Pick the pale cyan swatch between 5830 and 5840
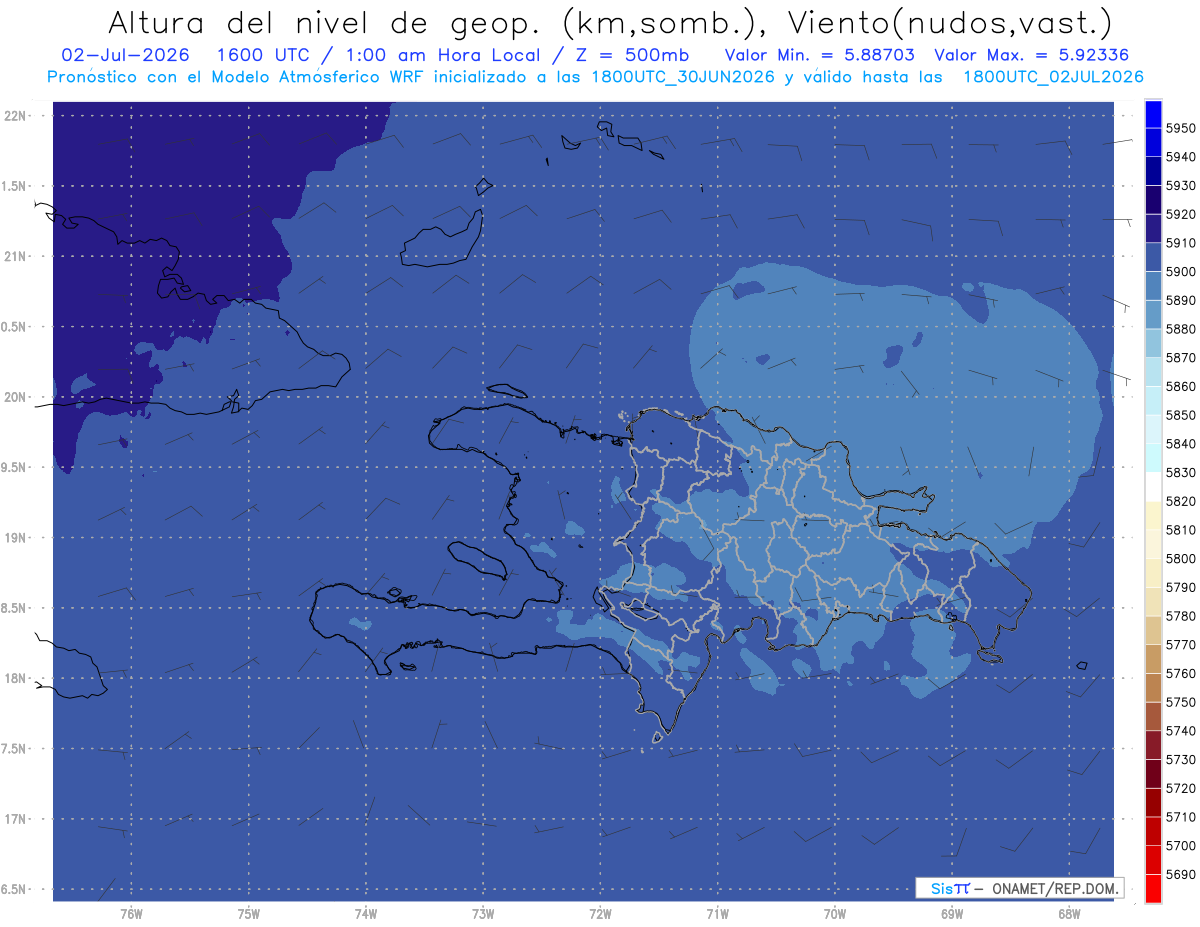Screen dimensions: 1200x927 (x=1153, y=458)
